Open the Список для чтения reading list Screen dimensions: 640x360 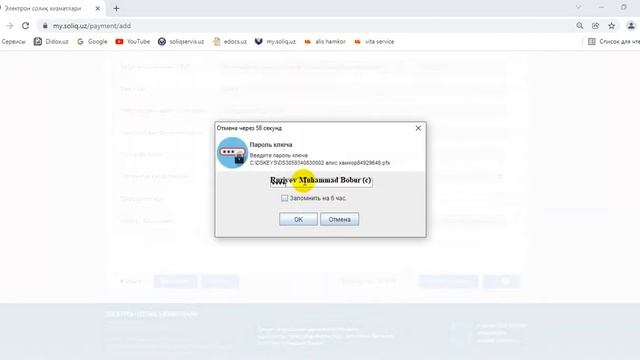pos(613,42)
